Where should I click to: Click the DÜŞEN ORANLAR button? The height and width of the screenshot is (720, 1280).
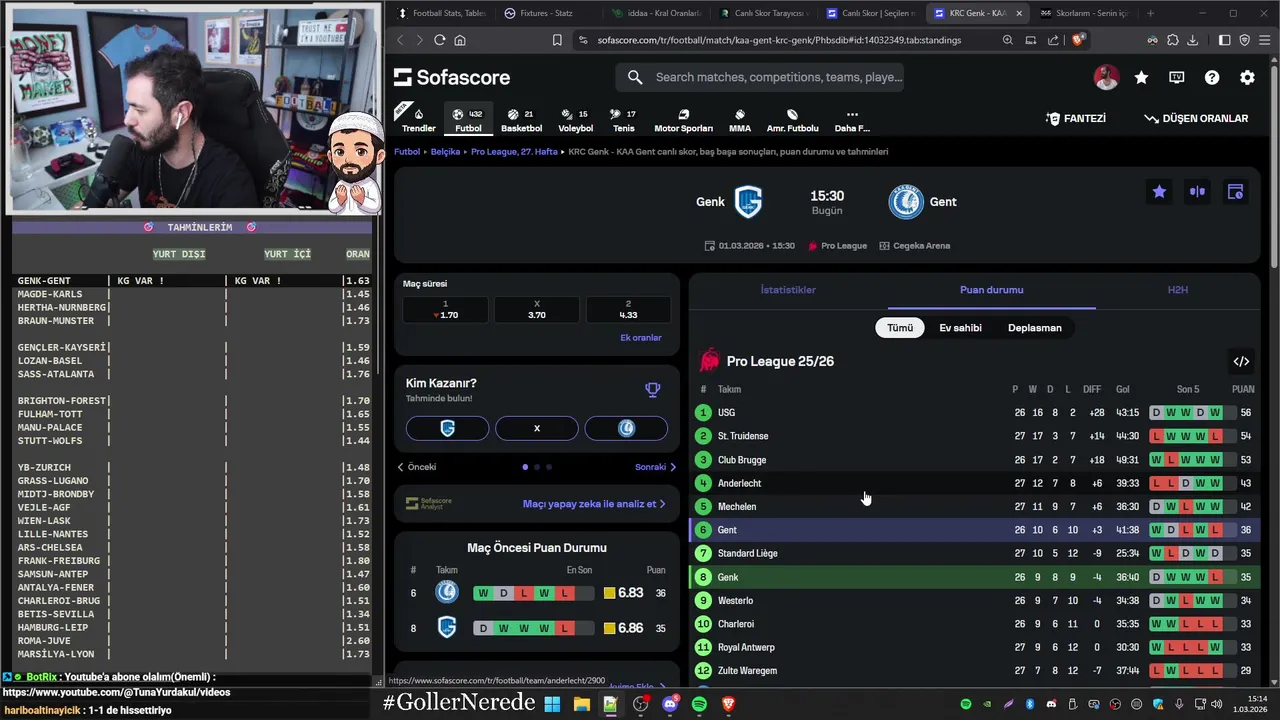point(1196,118)
